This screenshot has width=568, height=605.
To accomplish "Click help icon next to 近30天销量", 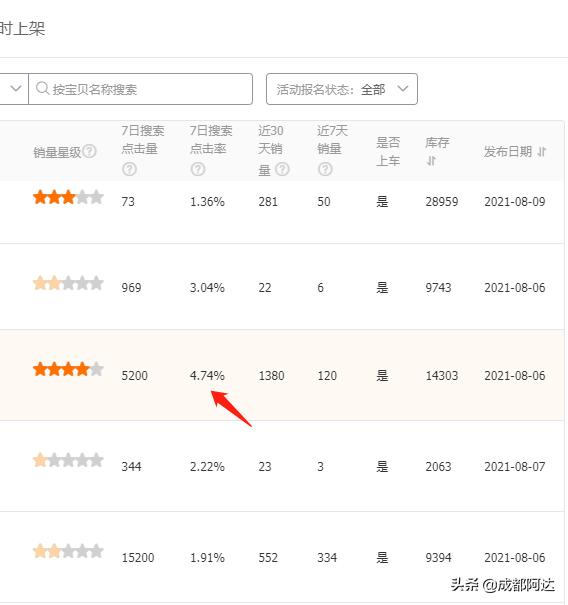I will pos(282,169).
